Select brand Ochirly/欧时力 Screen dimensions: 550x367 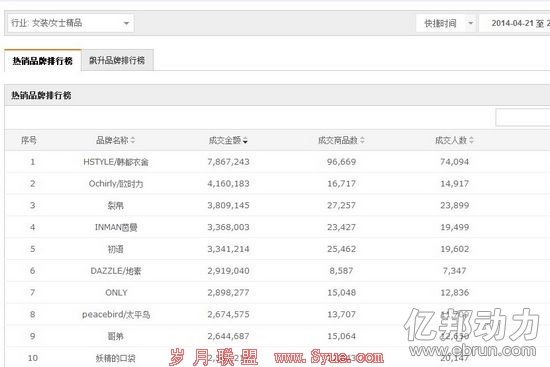click(116, 184)
